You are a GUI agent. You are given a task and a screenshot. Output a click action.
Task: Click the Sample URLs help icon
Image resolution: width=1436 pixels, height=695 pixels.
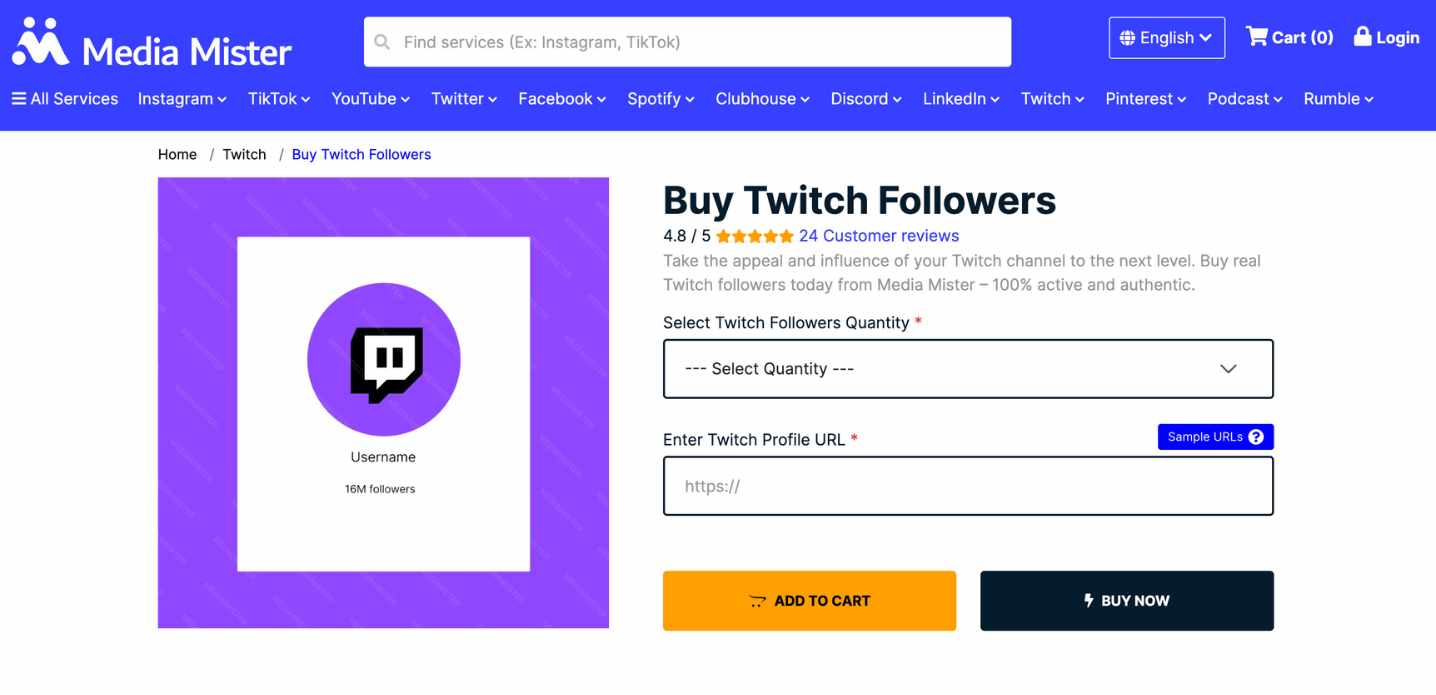(1256, 437)
